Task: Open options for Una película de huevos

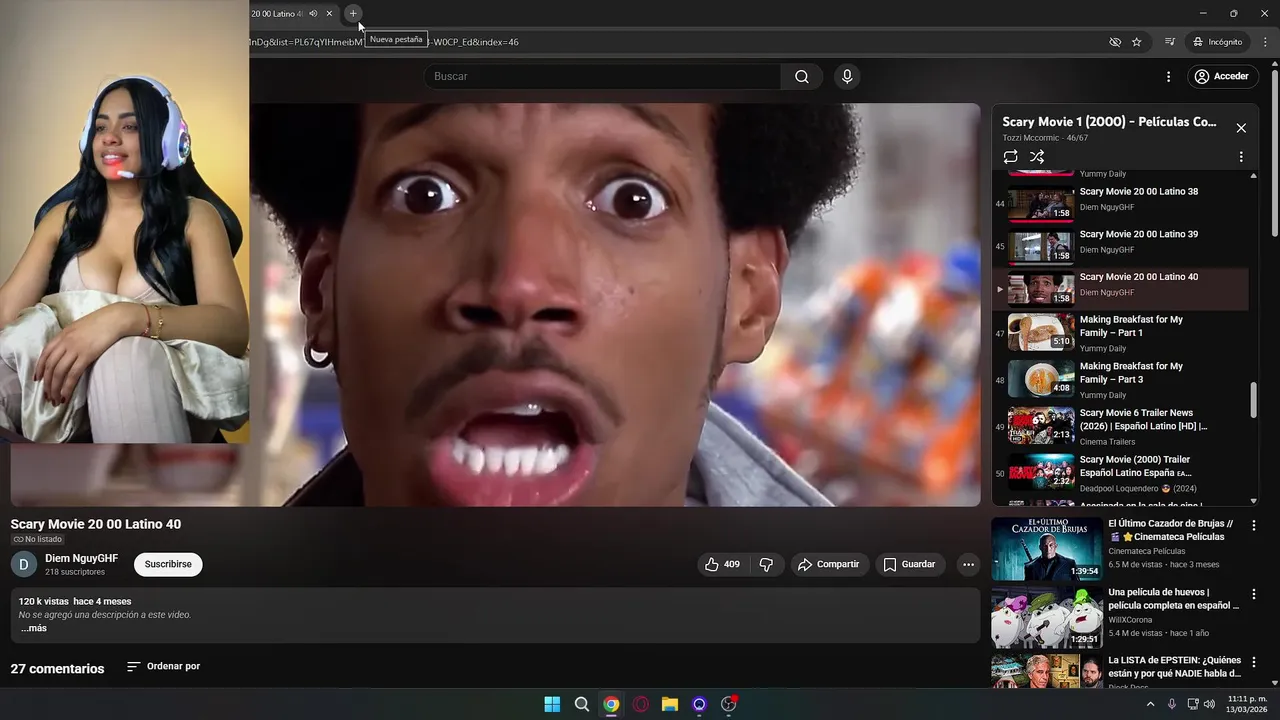Action: click(1253, 594)
